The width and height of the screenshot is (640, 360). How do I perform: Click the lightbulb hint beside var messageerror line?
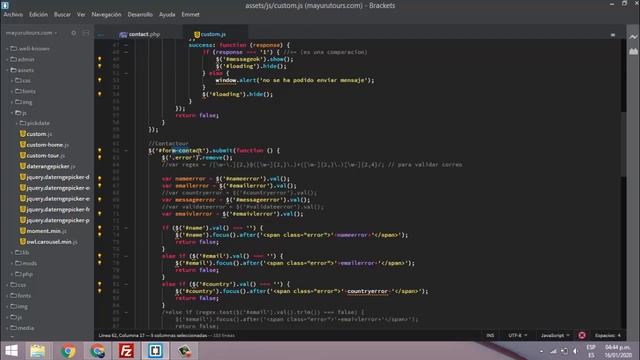(100, 200)
